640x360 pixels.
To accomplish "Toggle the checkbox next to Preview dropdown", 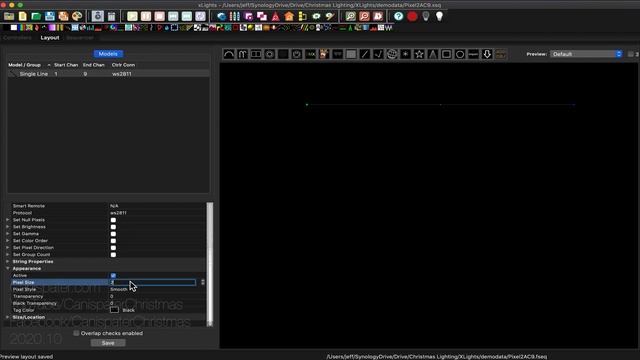I will (x=631, y=54).
